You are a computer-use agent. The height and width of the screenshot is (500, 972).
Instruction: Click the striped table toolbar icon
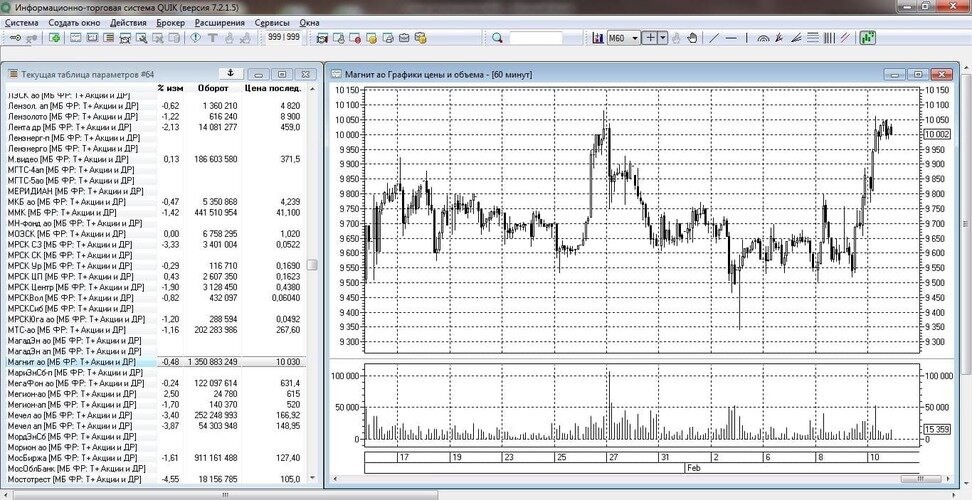108,38
